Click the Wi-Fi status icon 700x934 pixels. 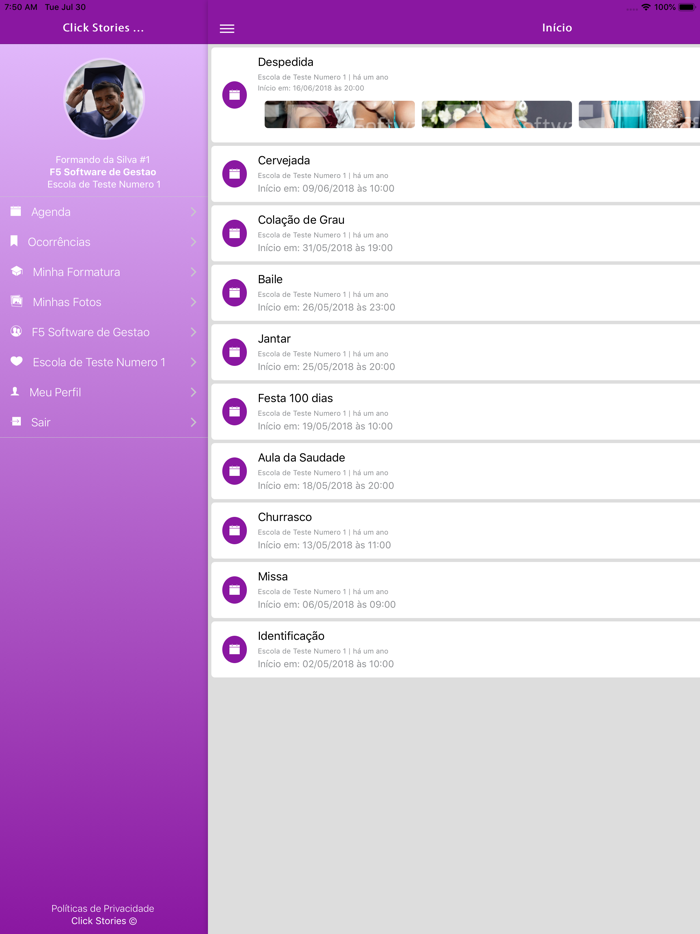tap(646, 7)
